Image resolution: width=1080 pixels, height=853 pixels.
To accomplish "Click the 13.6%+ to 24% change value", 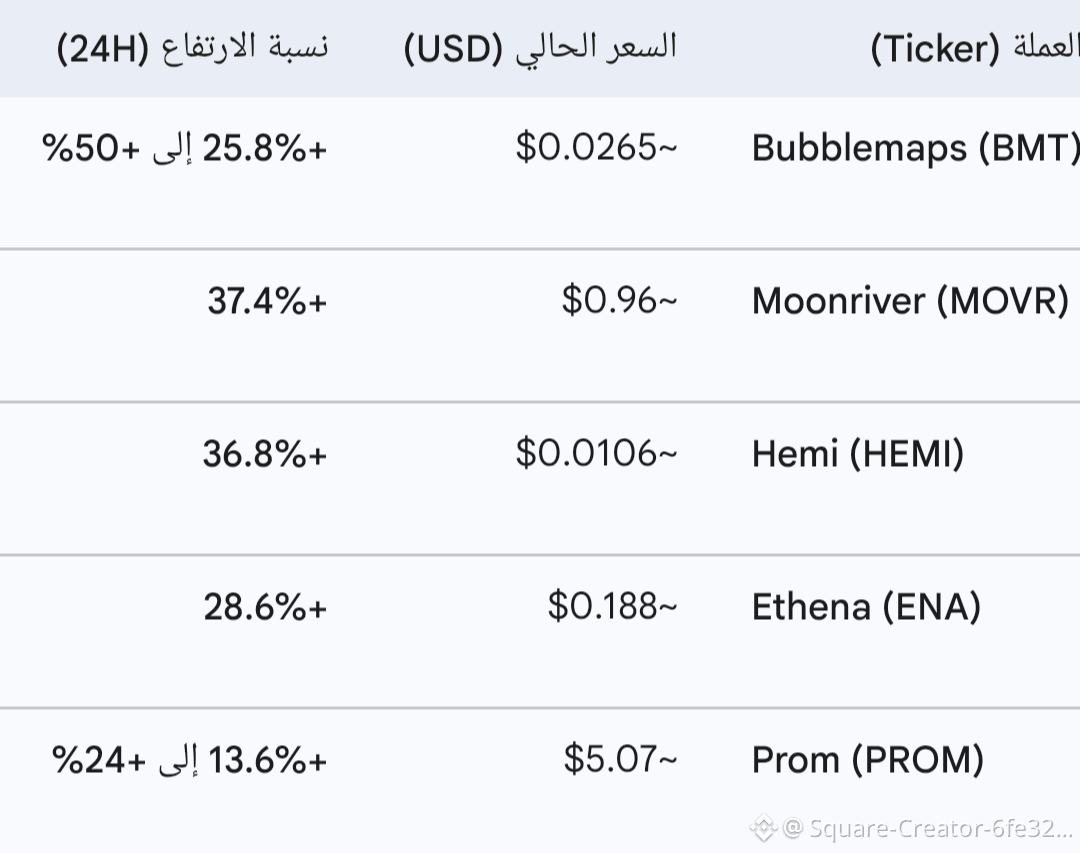I will [189, 760].
